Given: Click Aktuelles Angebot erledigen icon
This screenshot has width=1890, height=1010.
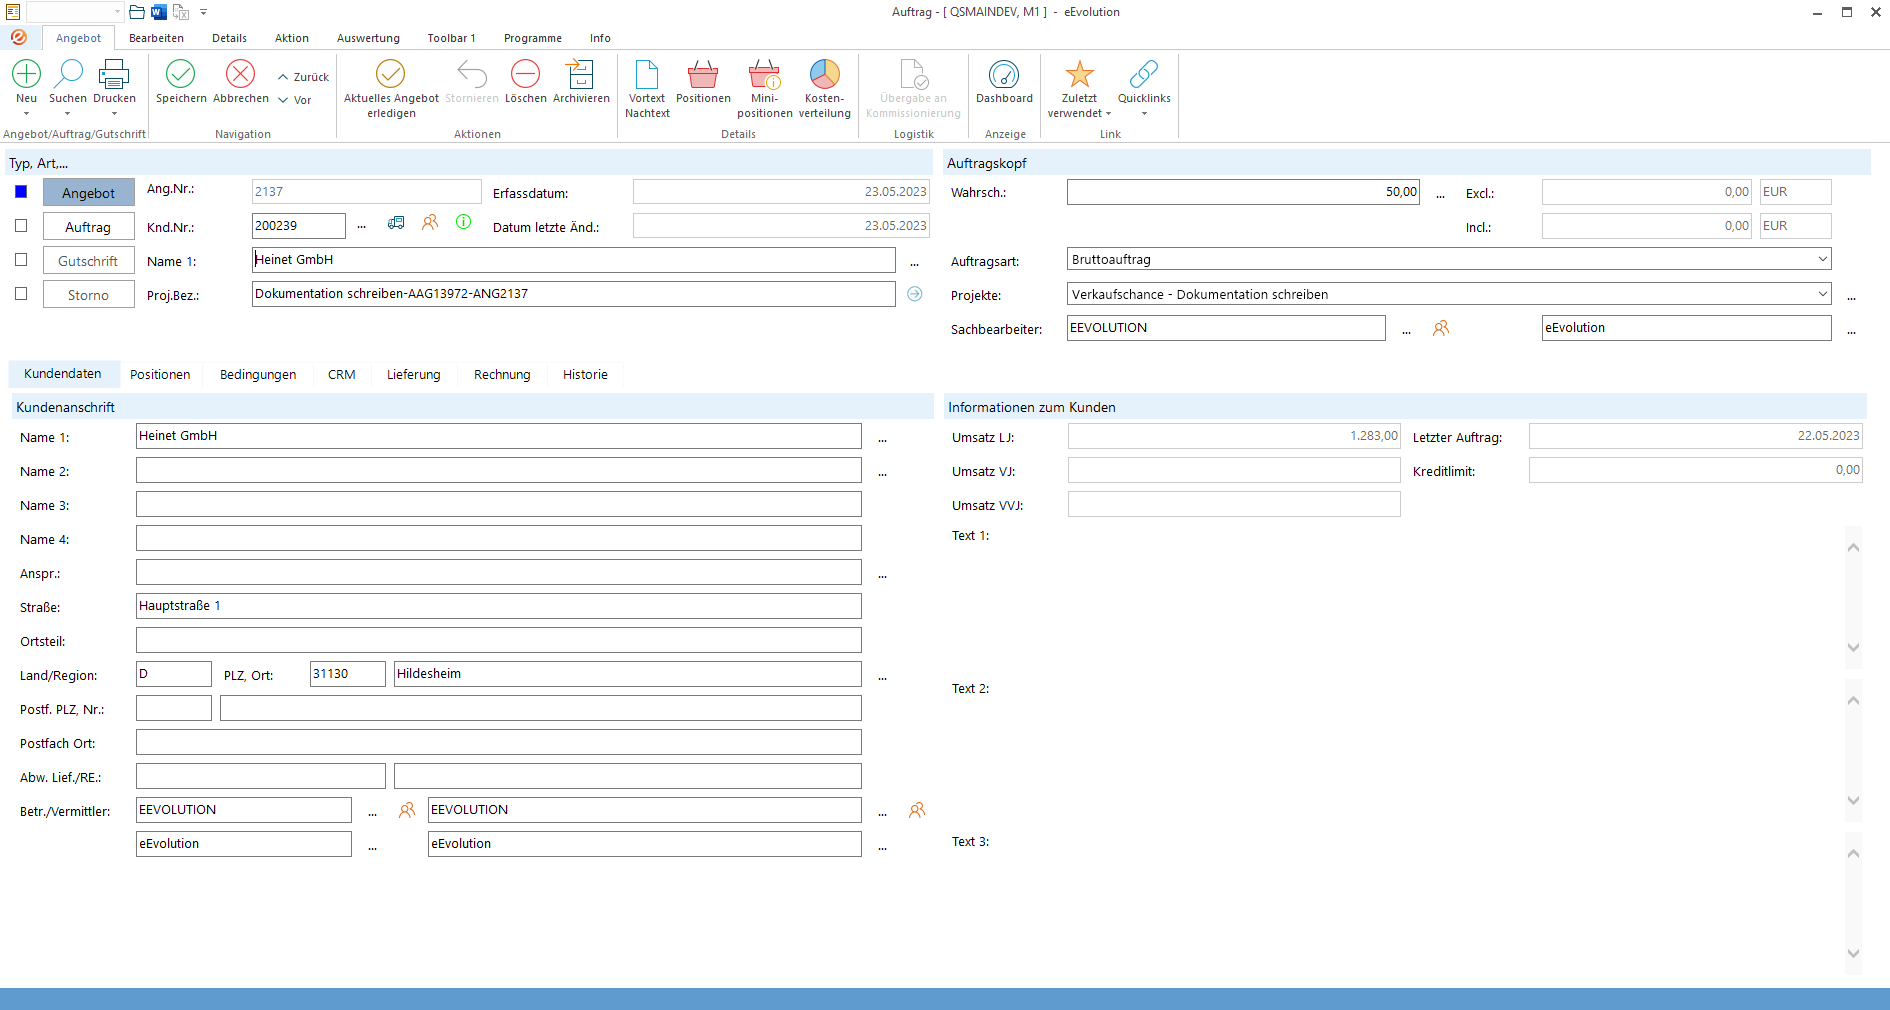Looking at the screenshot, I should pyautogui.click(x=391, y=74).
